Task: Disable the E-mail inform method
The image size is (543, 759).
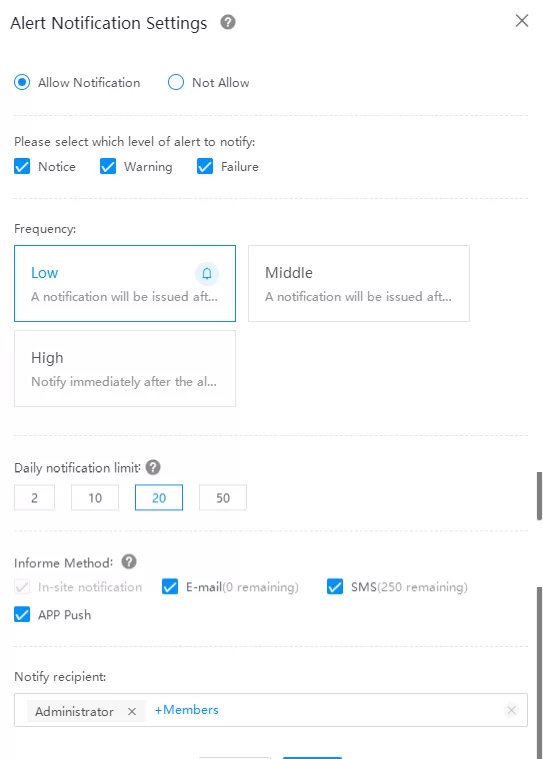Action: click(170, 587)
